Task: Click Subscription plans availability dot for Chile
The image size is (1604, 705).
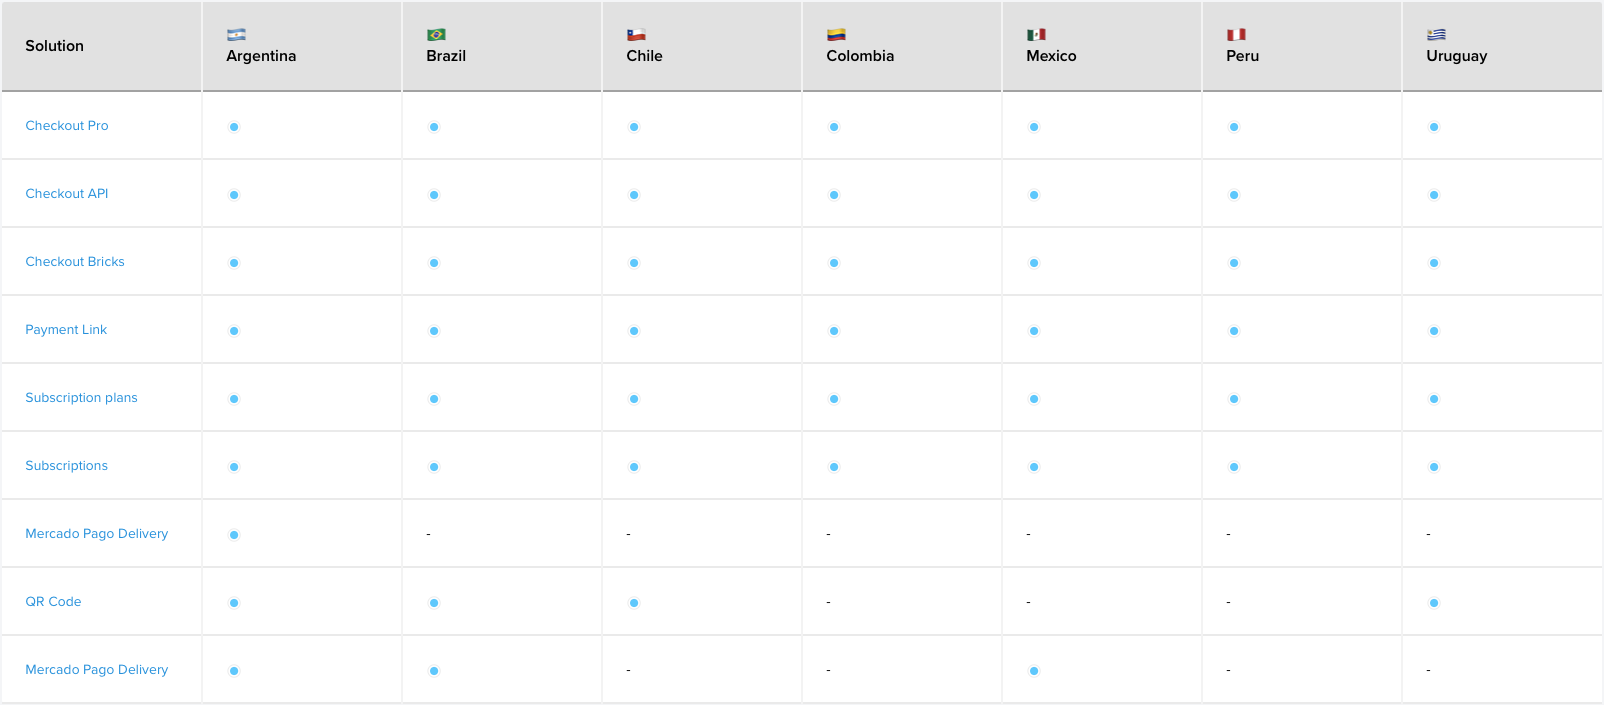Action: click(634, 399)
